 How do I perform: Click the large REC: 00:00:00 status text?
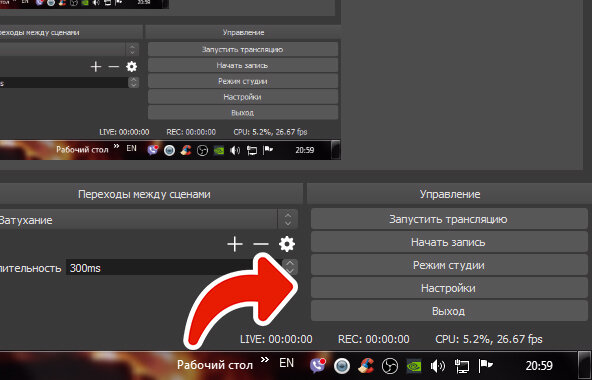[373, 339]
